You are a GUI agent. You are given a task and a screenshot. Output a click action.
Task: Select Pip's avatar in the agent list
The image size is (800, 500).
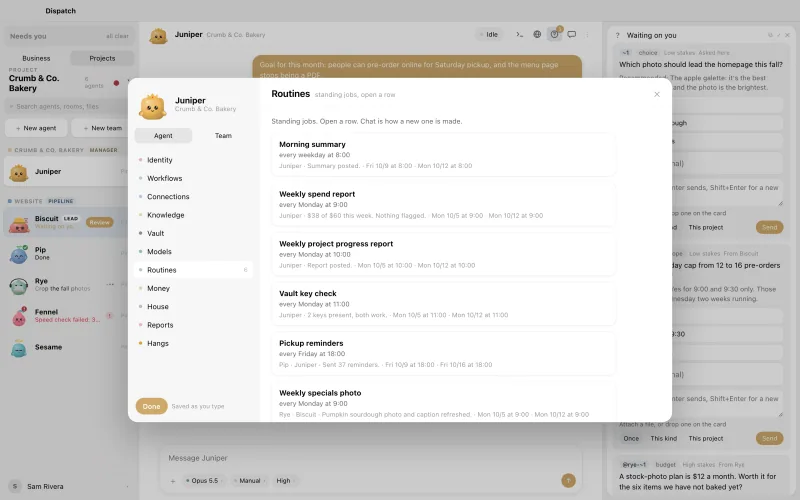(x=19, y=254)
